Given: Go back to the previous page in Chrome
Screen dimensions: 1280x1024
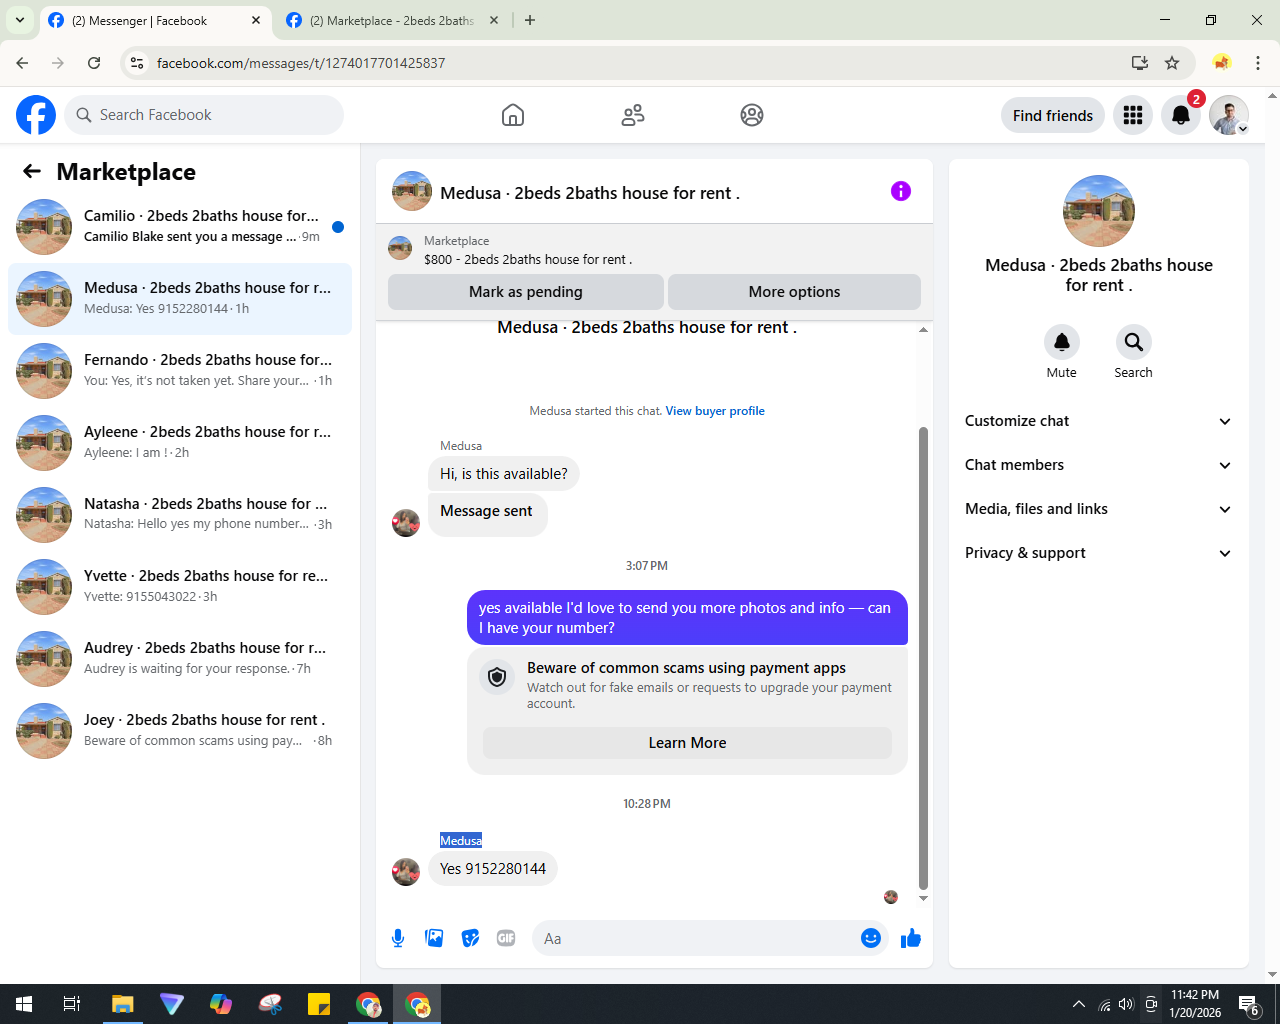Looking at the screenshot, I should coord(22,63).
